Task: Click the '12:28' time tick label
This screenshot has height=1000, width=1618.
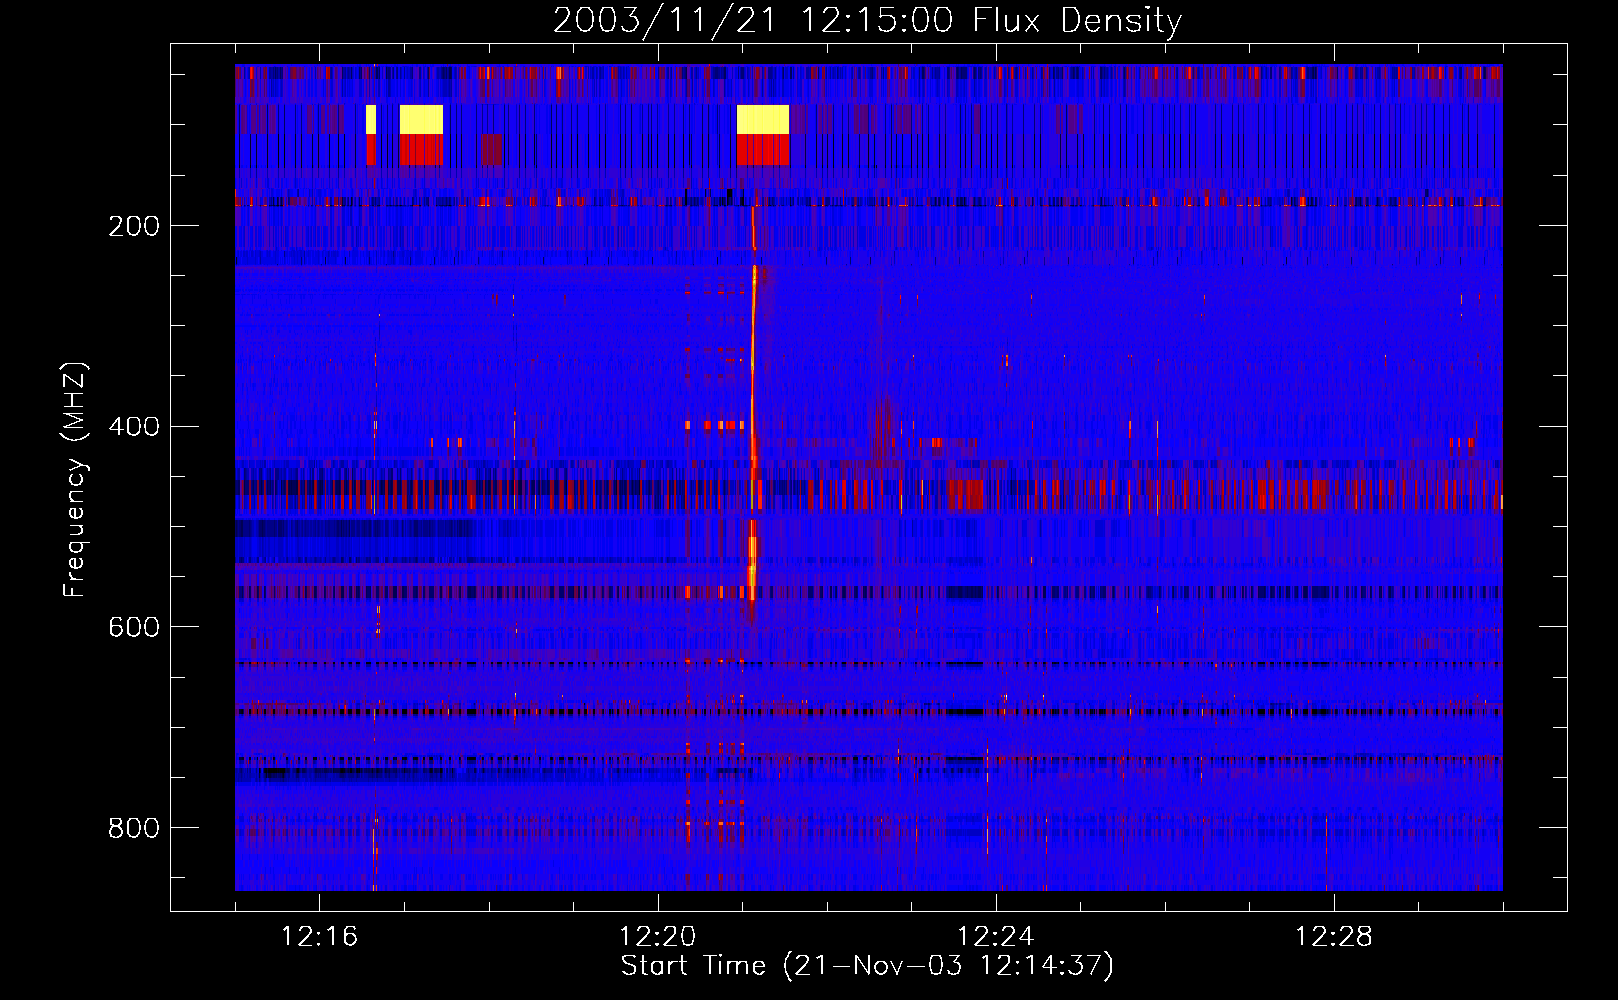Action: pyautogui.click(x=1333, y=936)
